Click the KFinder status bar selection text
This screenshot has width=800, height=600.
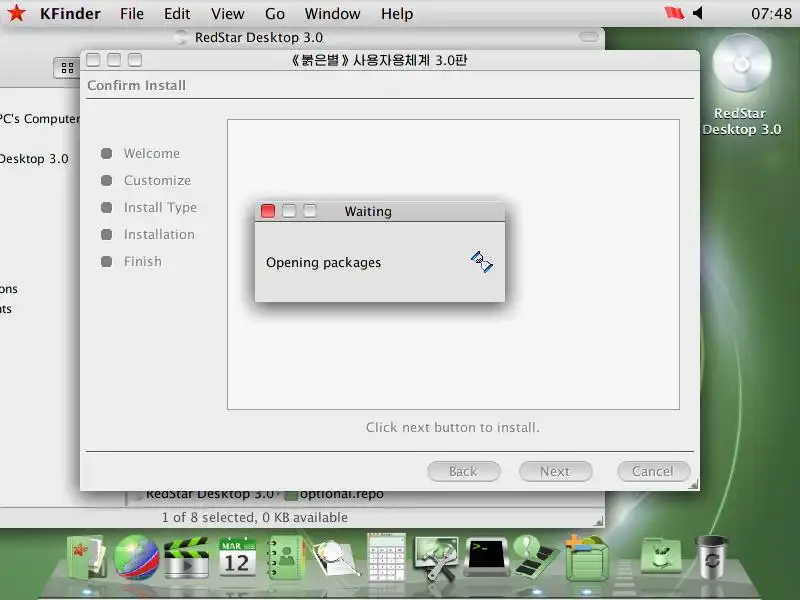tap(255, 517)
